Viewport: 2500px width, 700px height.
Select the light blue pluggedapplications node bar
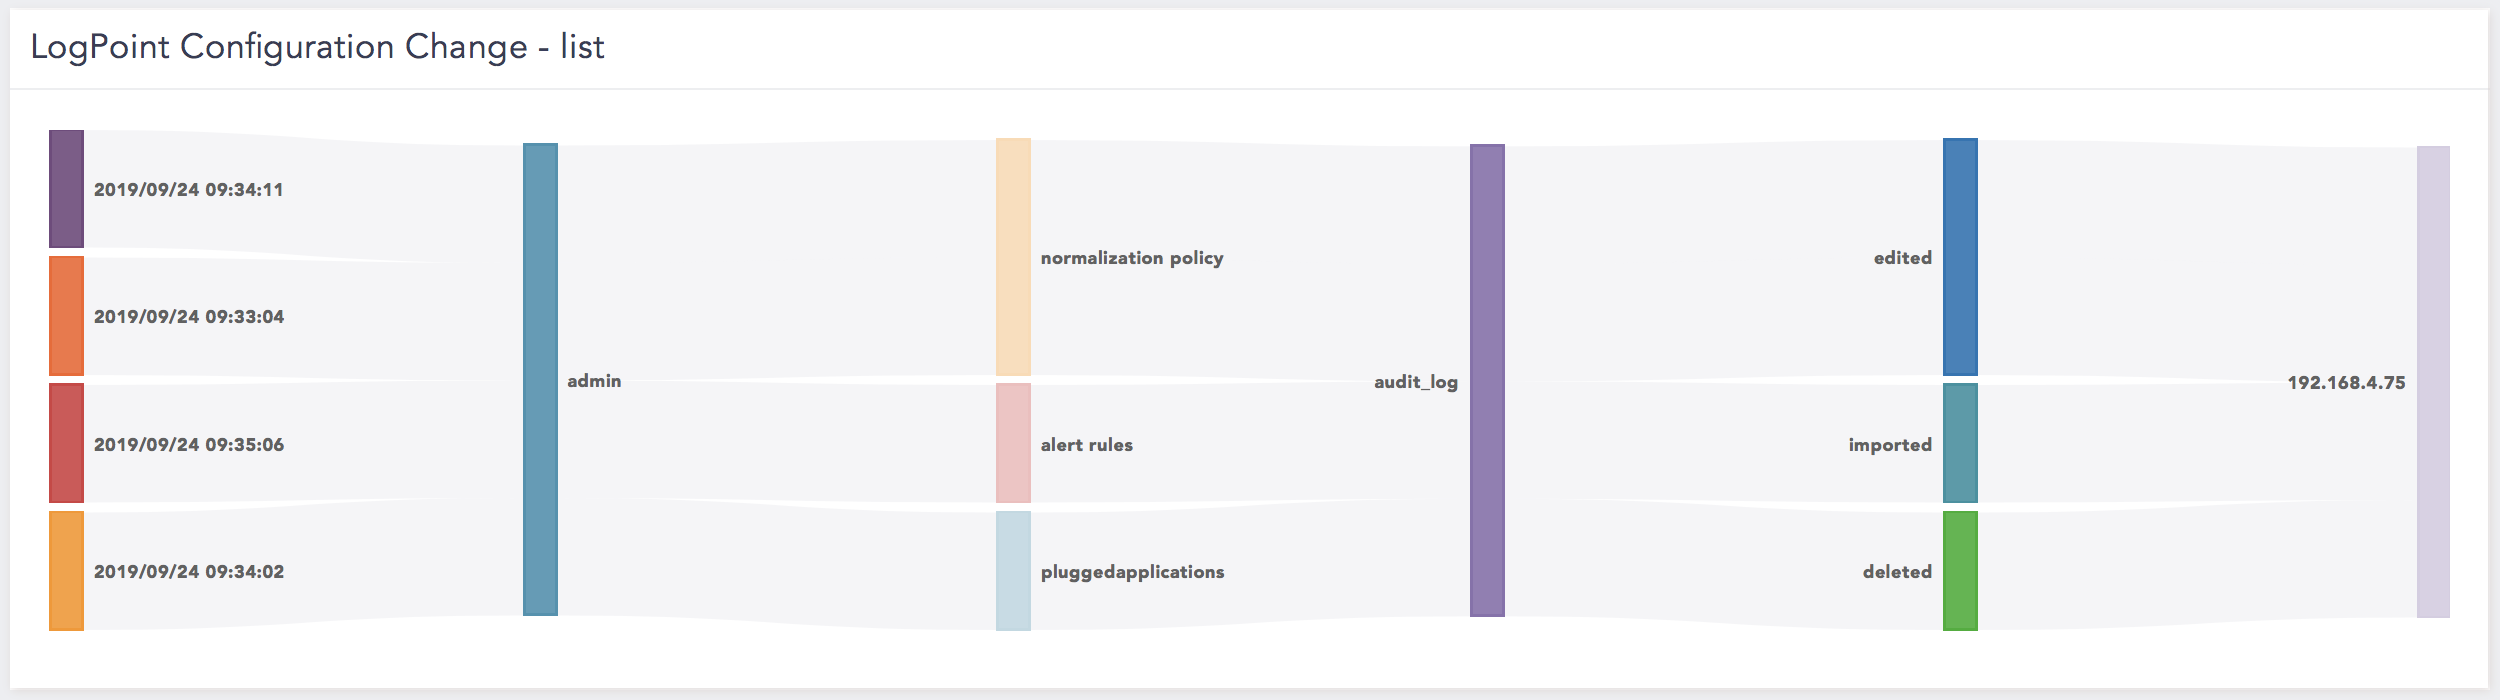point(1013,571)
